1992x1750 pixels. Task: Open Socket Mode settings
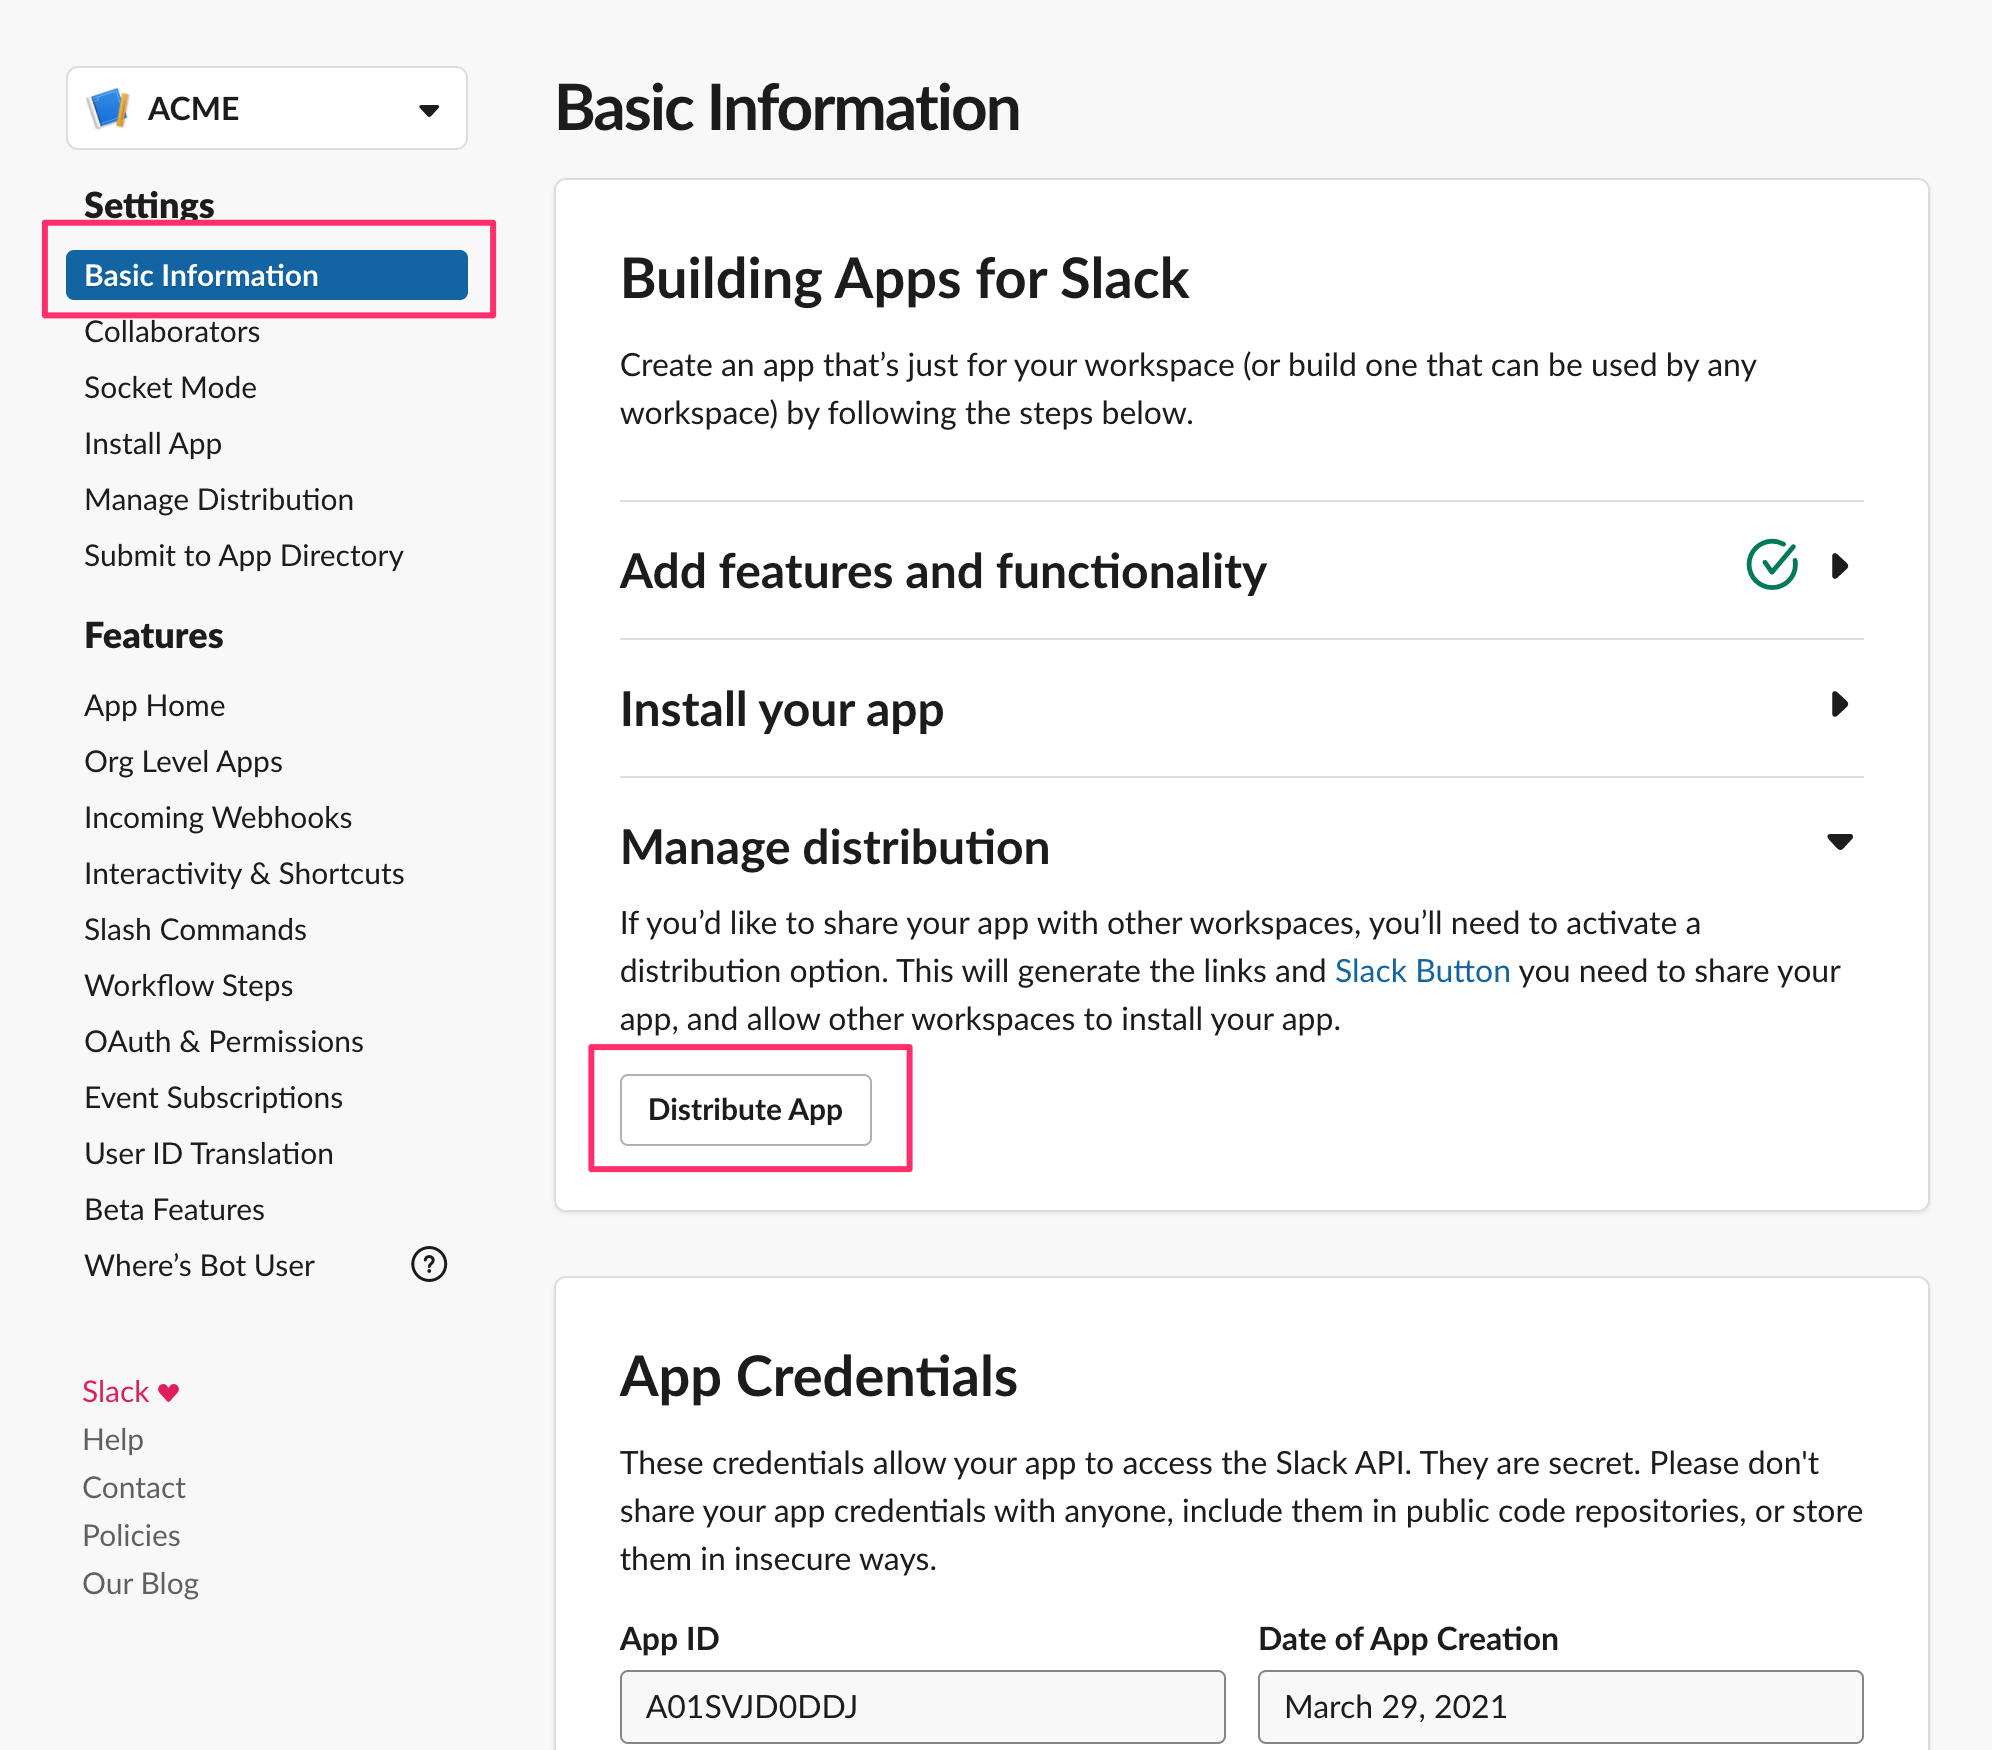pos(170,388)
